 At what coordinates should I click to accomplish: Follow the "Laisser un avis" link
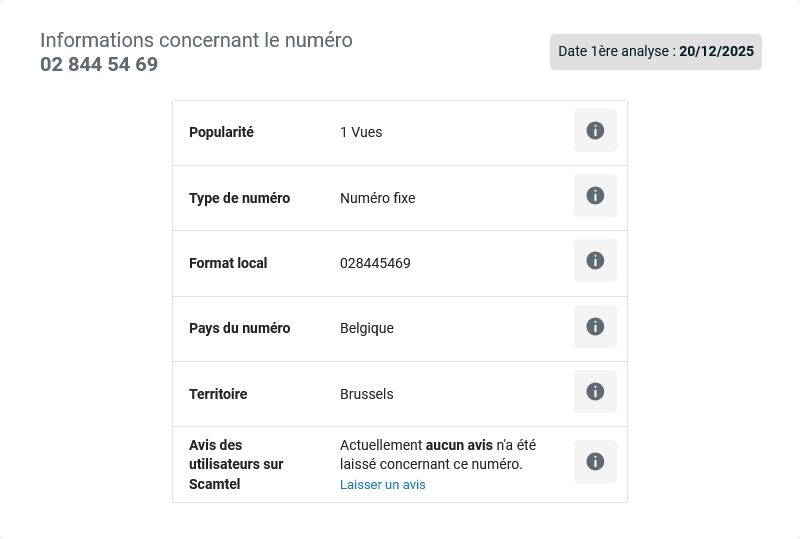point(383,484)
